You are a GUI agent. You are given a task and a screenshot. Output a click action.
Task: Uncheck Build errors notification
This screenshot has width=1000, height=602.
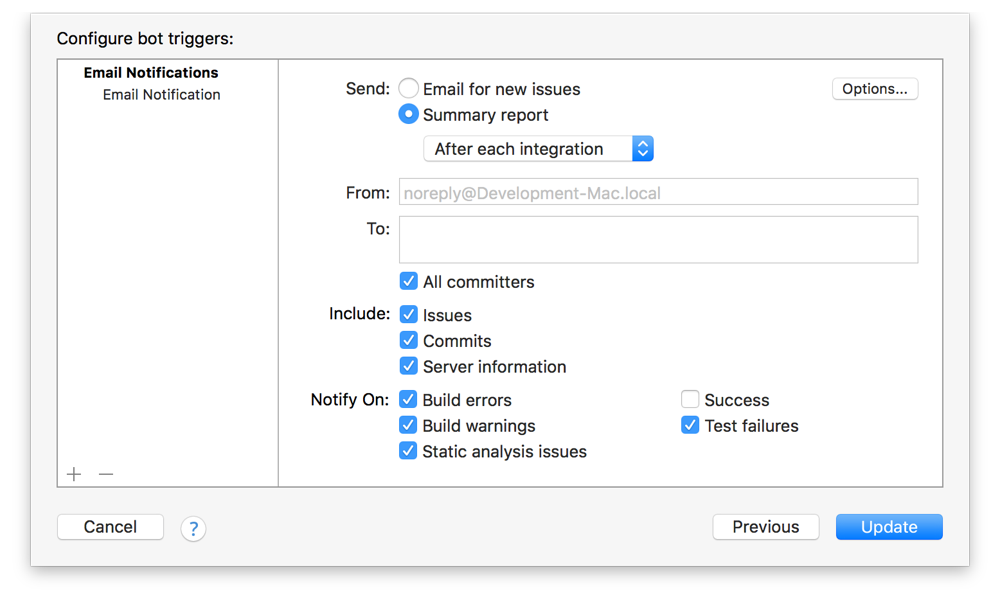point(409,400)
